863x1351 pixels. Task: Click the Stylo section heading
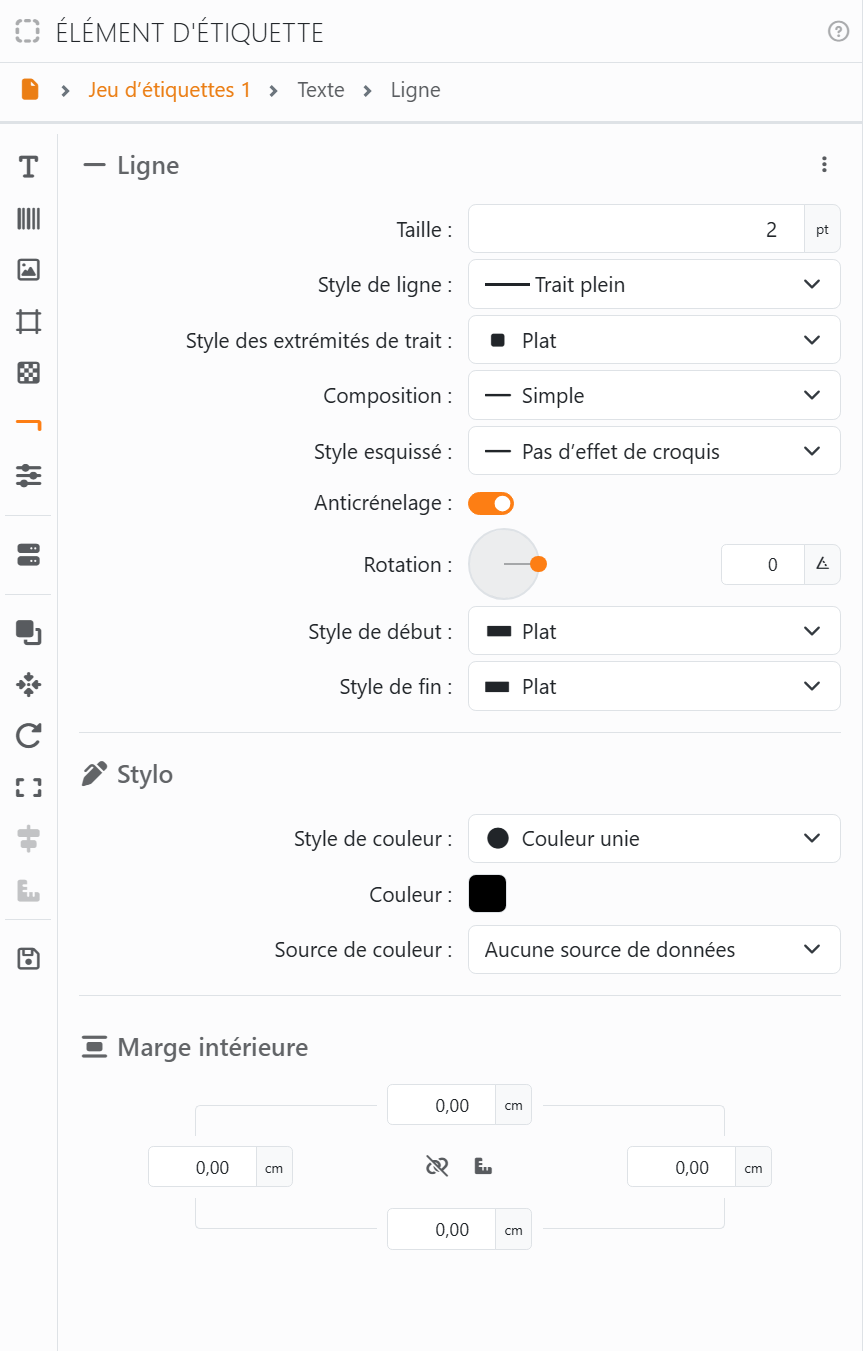[145, 775]
